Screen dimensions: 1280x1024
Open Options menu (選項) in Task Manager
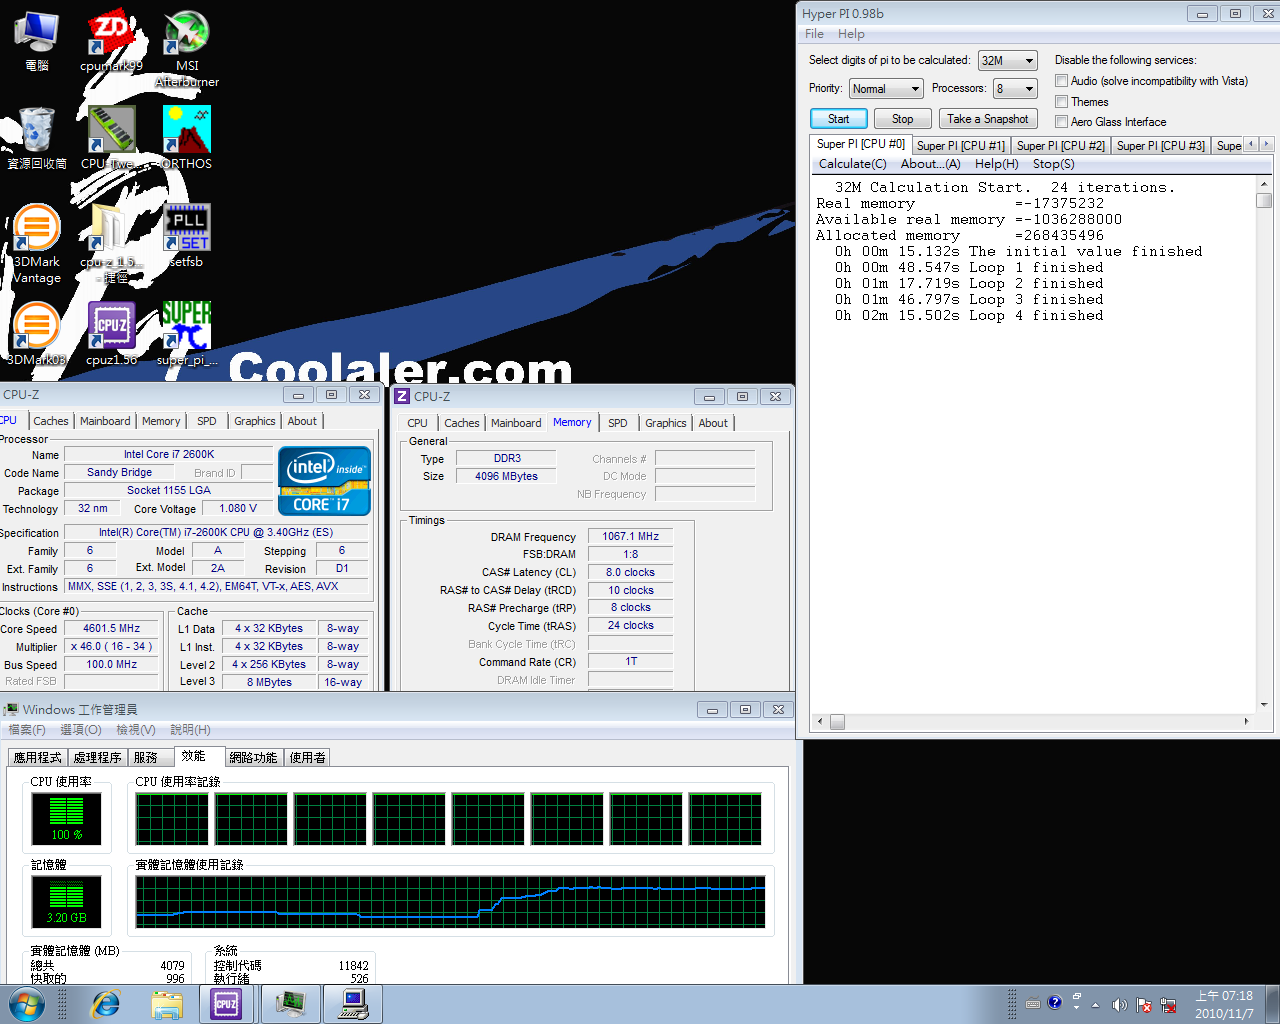pos(81,730)
